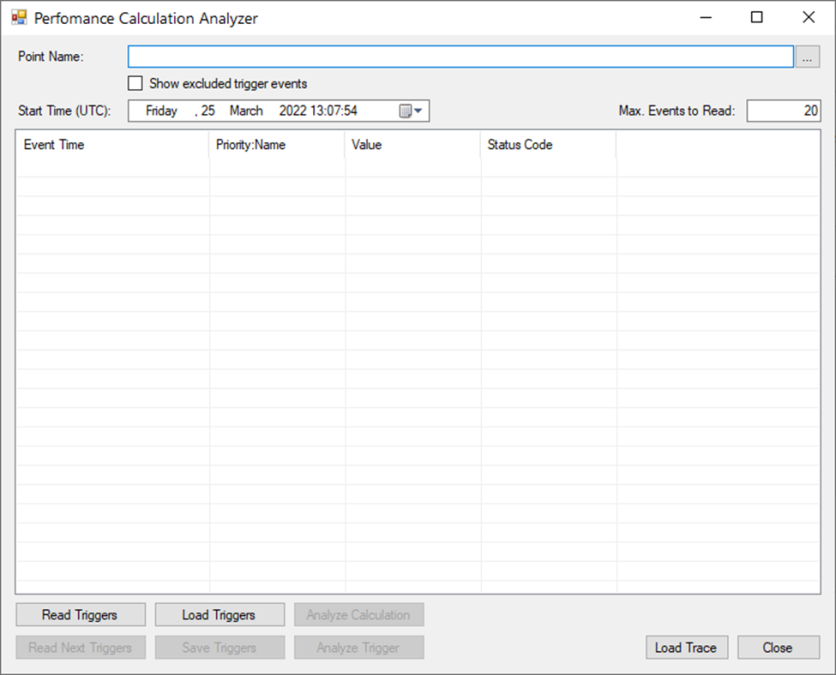Open the Start Time calendar dropdown
The width and height of the screenshot is (836, 675).
[x=412, y=111]
